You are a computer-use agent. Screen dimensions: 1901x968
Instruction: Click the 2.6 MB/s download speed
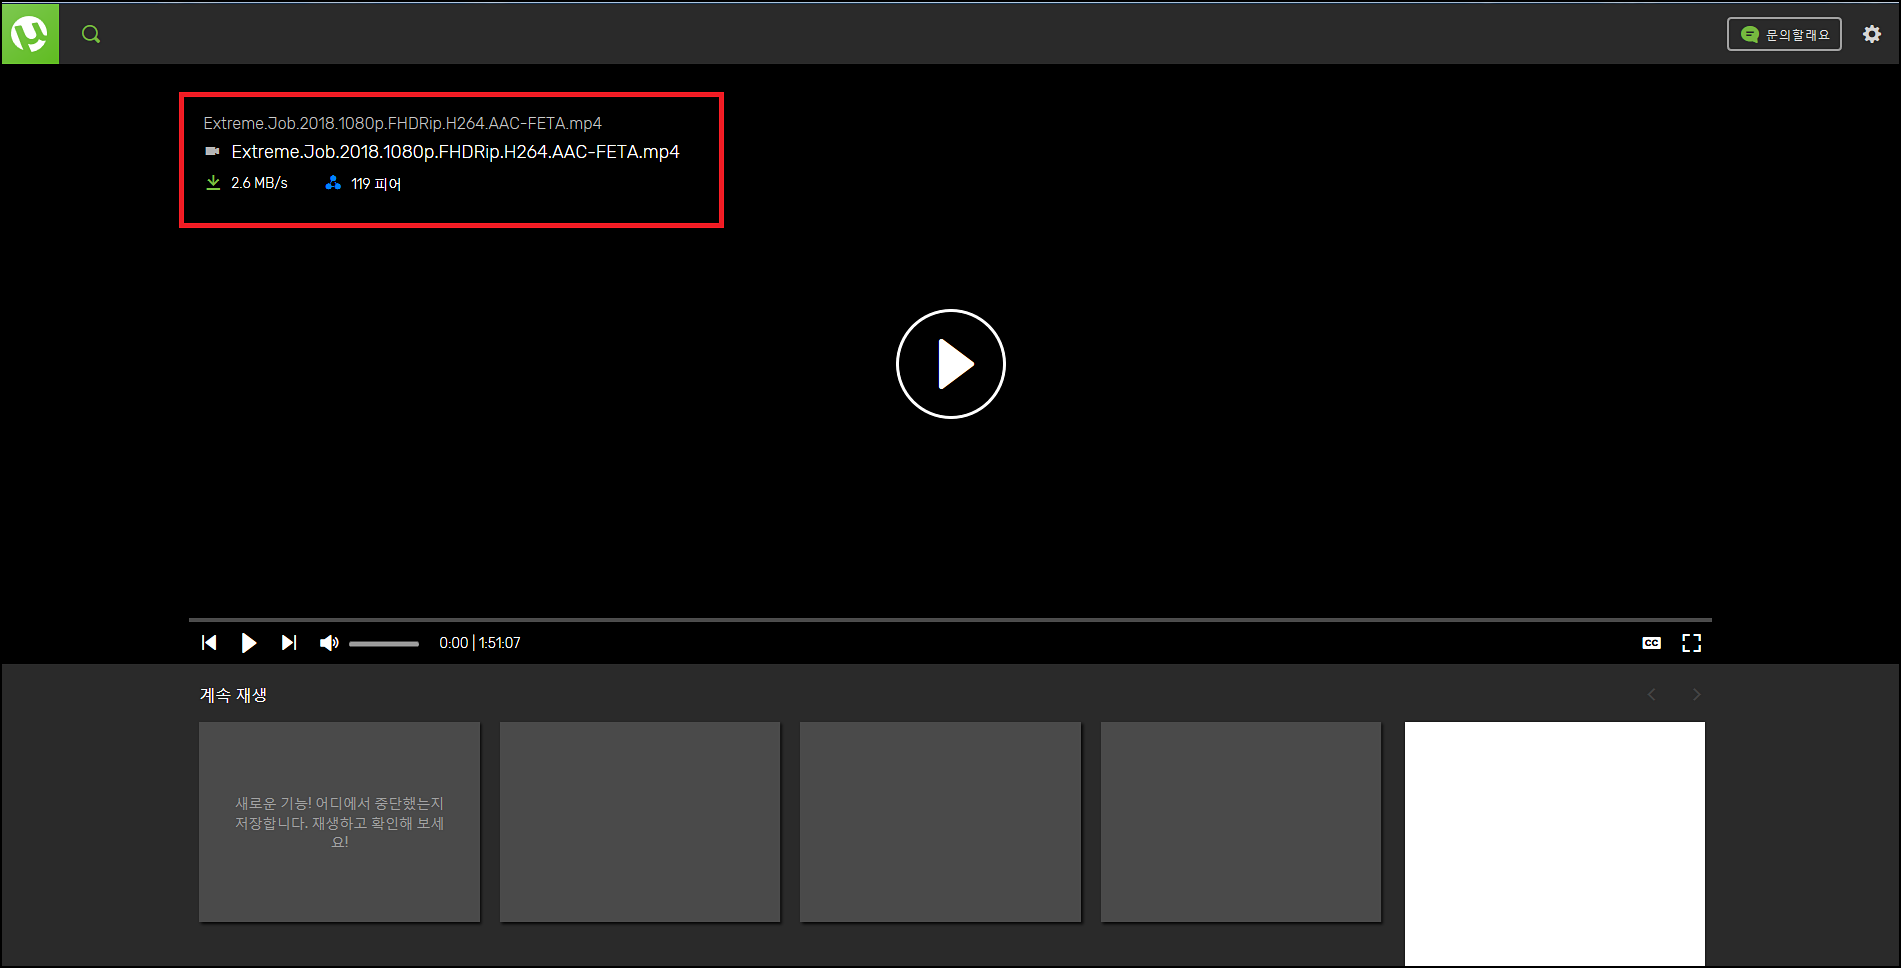[x=259, y=183]
